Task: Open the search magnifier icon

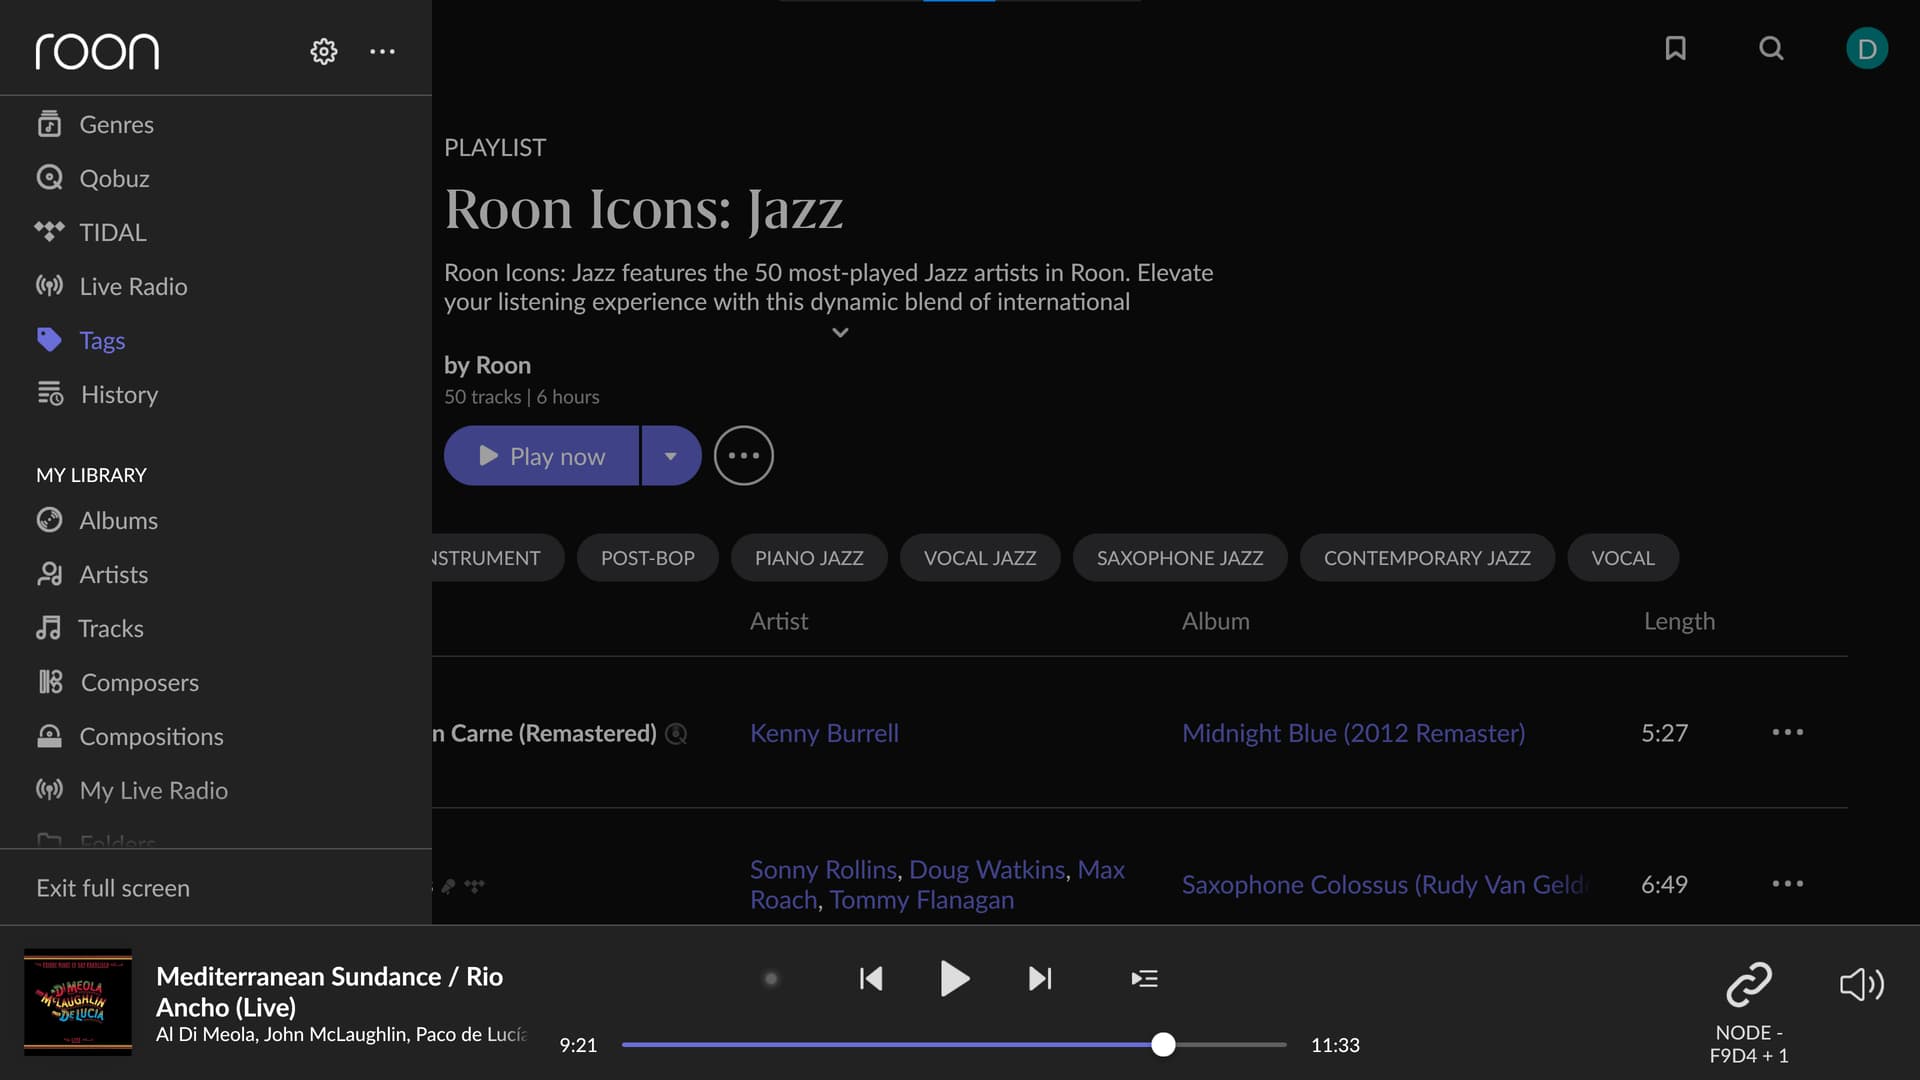Action: click(x=1771, y=48)
